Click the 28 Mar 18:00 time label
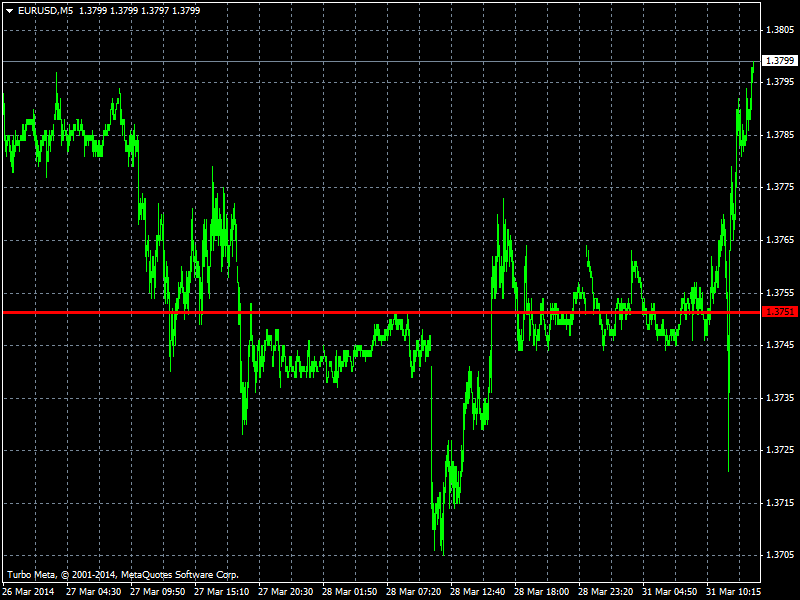 click(x=541, y=591)
